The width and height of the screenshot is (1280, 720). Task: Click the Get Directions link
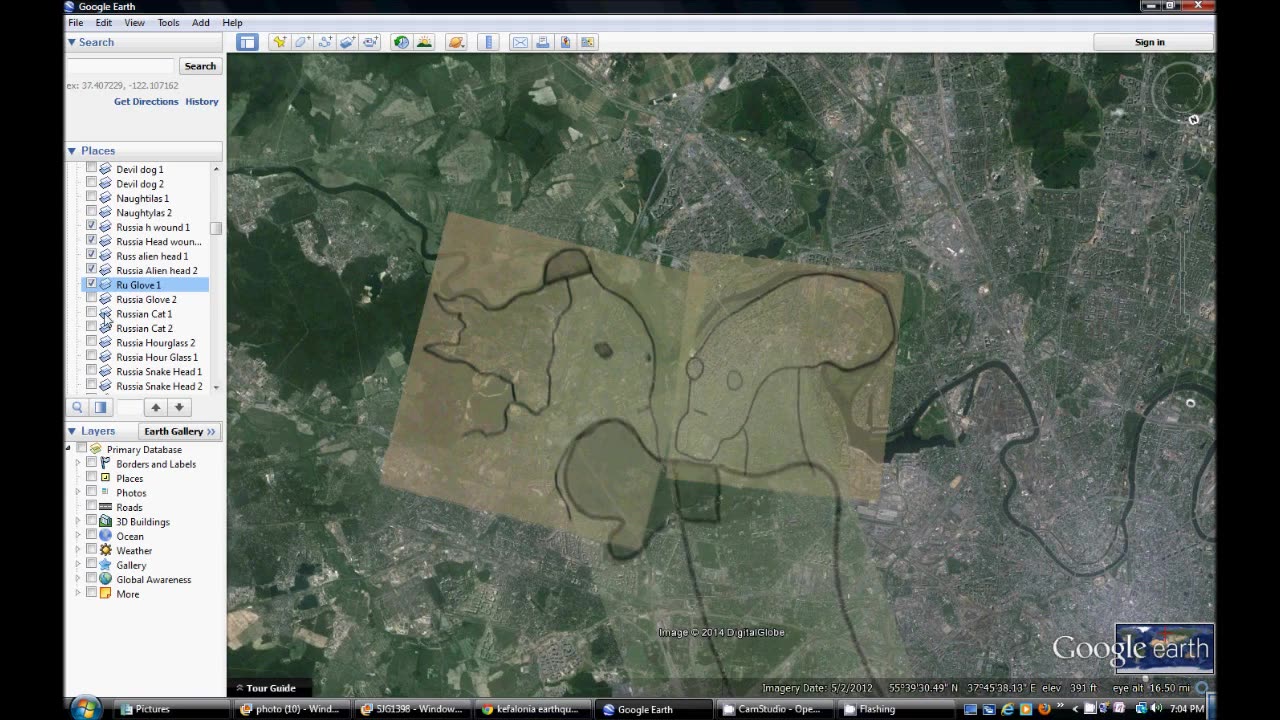click(x=146, y=101)
